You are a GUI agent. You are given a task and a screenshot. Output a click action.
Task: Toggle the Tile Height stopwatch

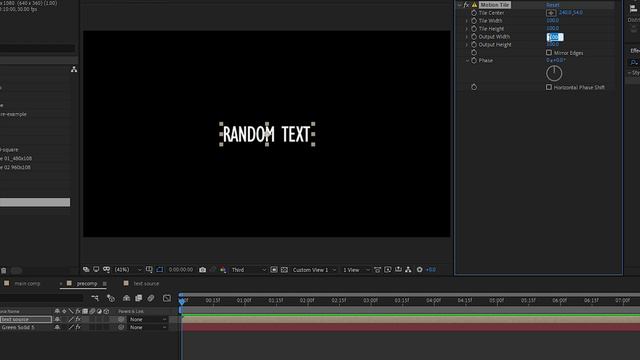pos(474,29)
